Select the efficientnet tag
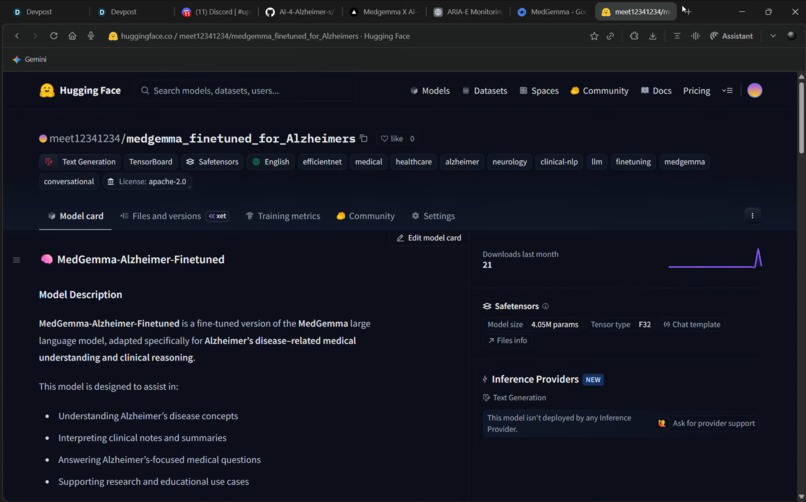Viewport: 806px width, 502px height. pos(322,161)
